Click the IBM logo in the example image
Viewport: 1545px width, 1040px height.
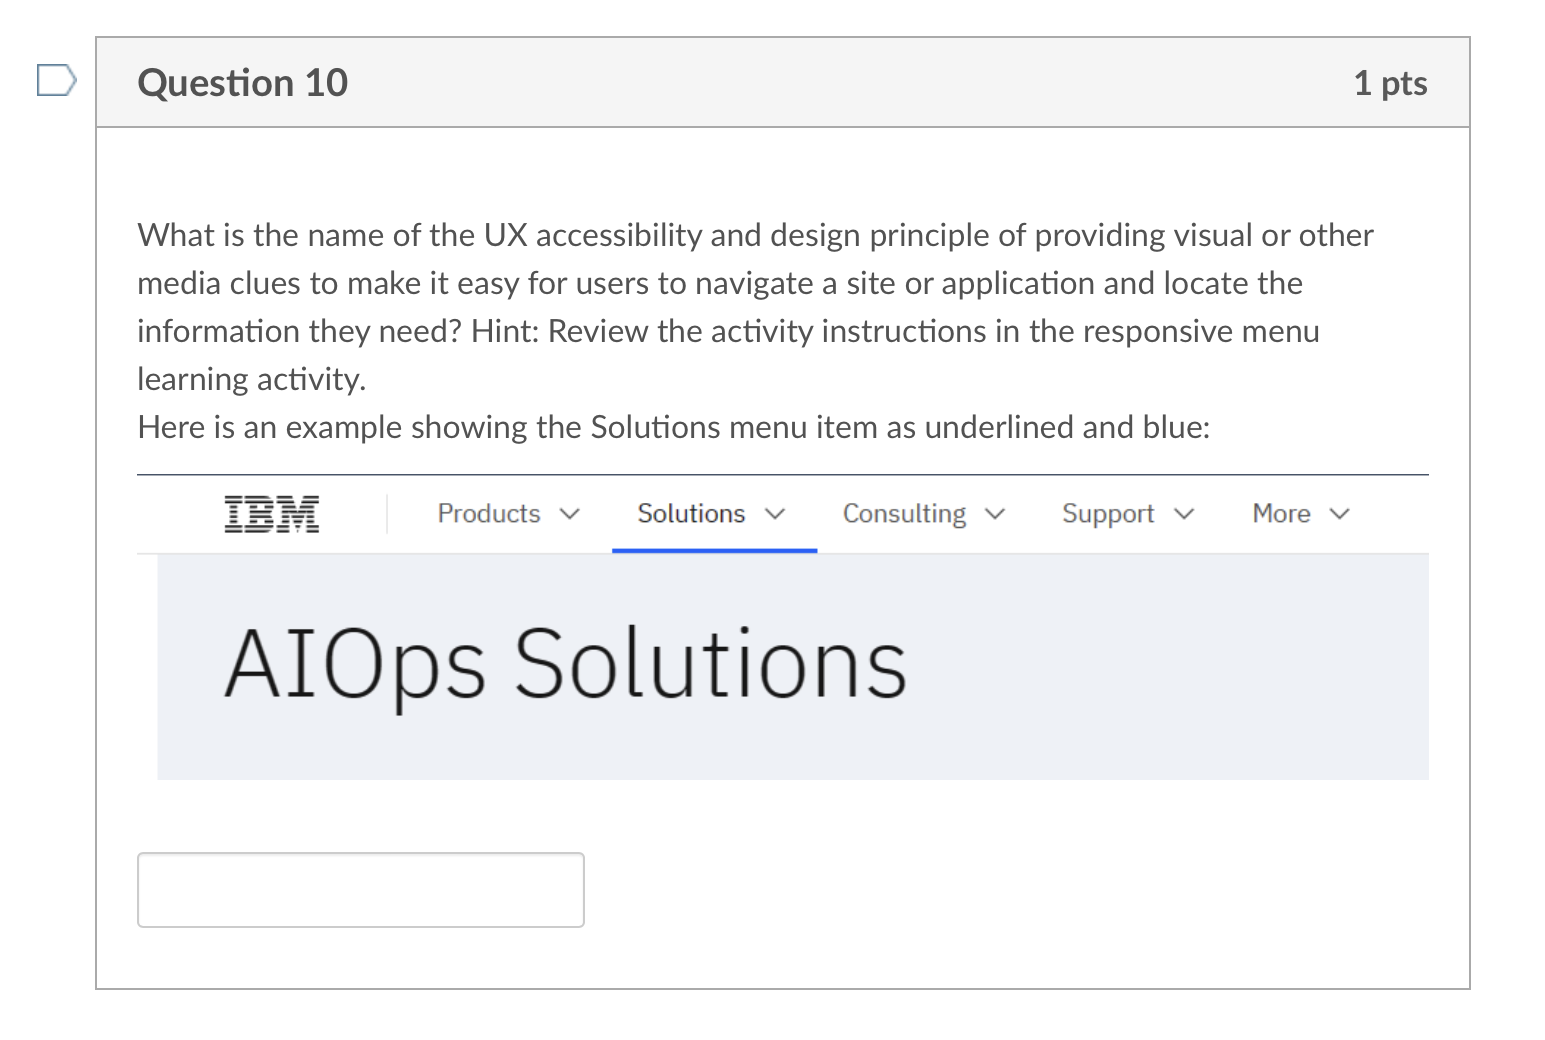click(x=272, y=514)
